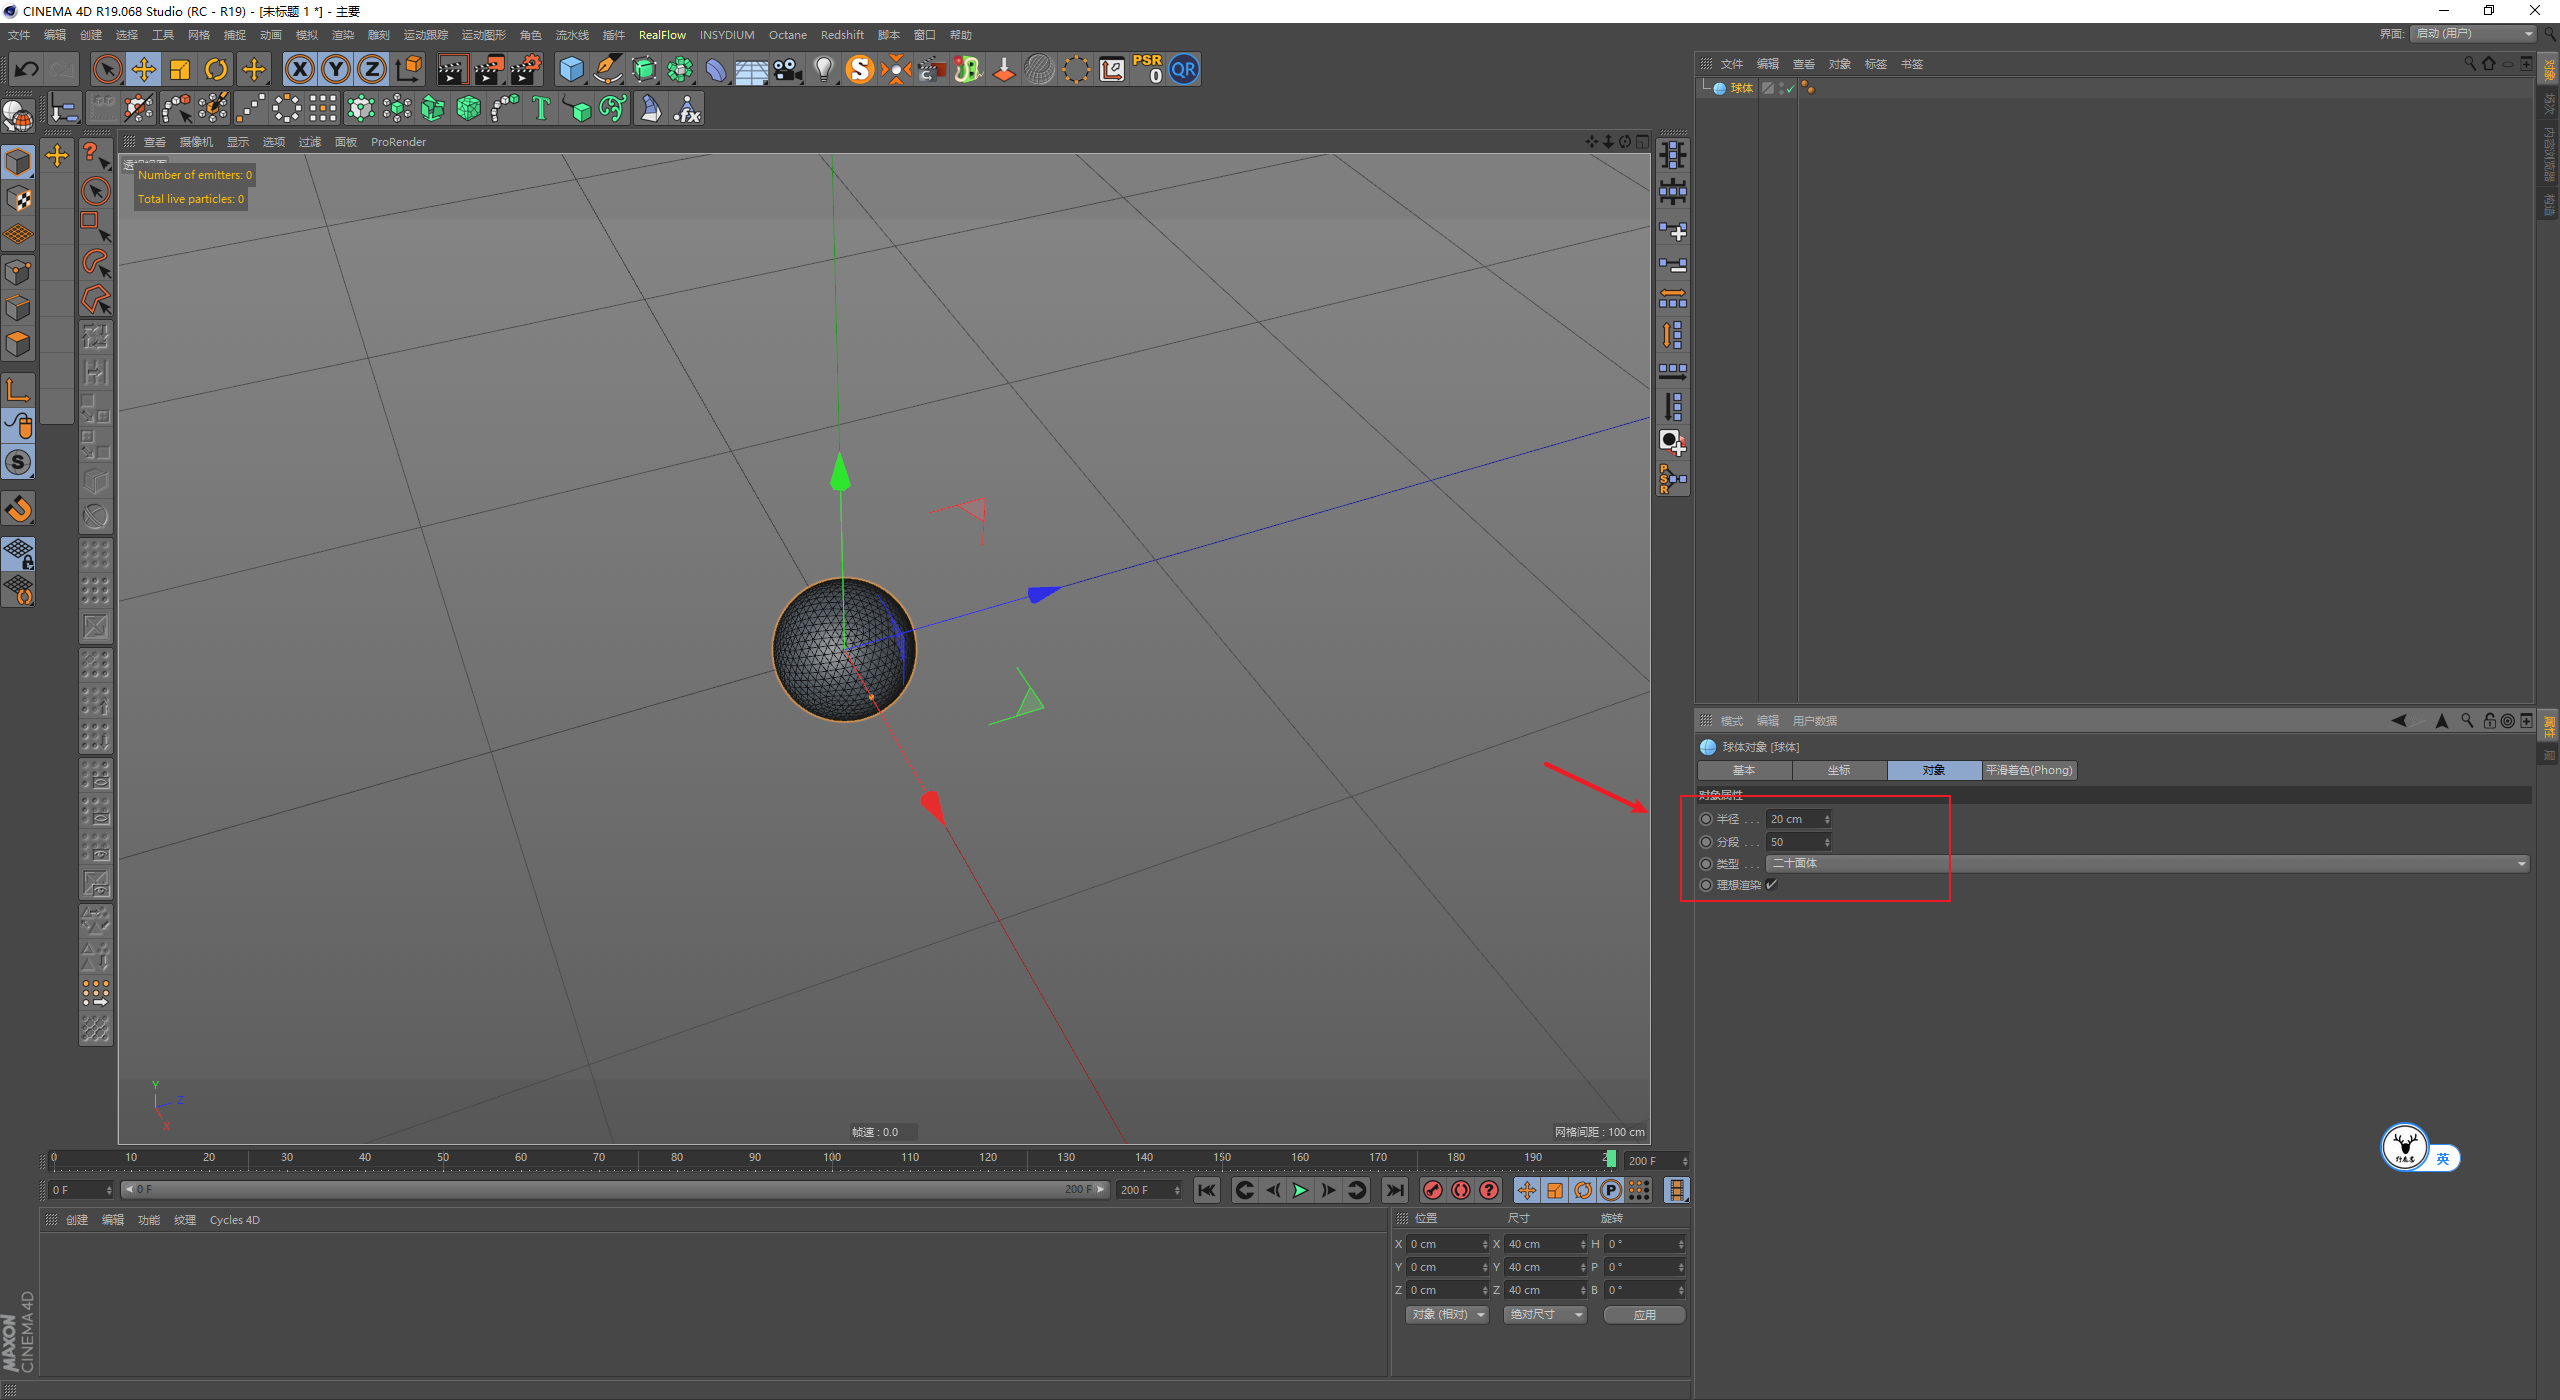Click the 半径 20 cm stepper arrows
2560x1400 pixels.
pyautogui.click(x=1827, y=819)
